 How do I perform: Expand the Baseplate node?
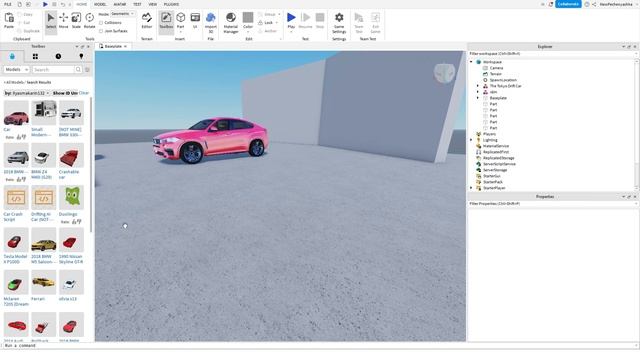478,98
